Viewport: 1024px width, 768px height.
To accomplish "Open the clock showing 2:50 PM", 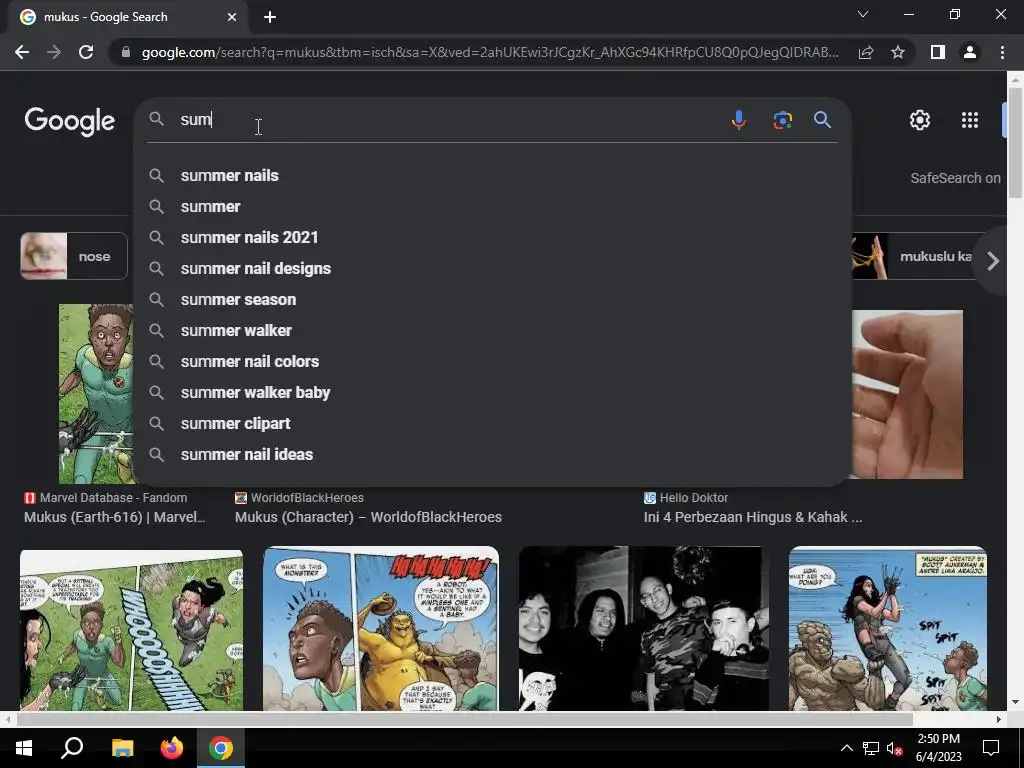I will point(938,748).
